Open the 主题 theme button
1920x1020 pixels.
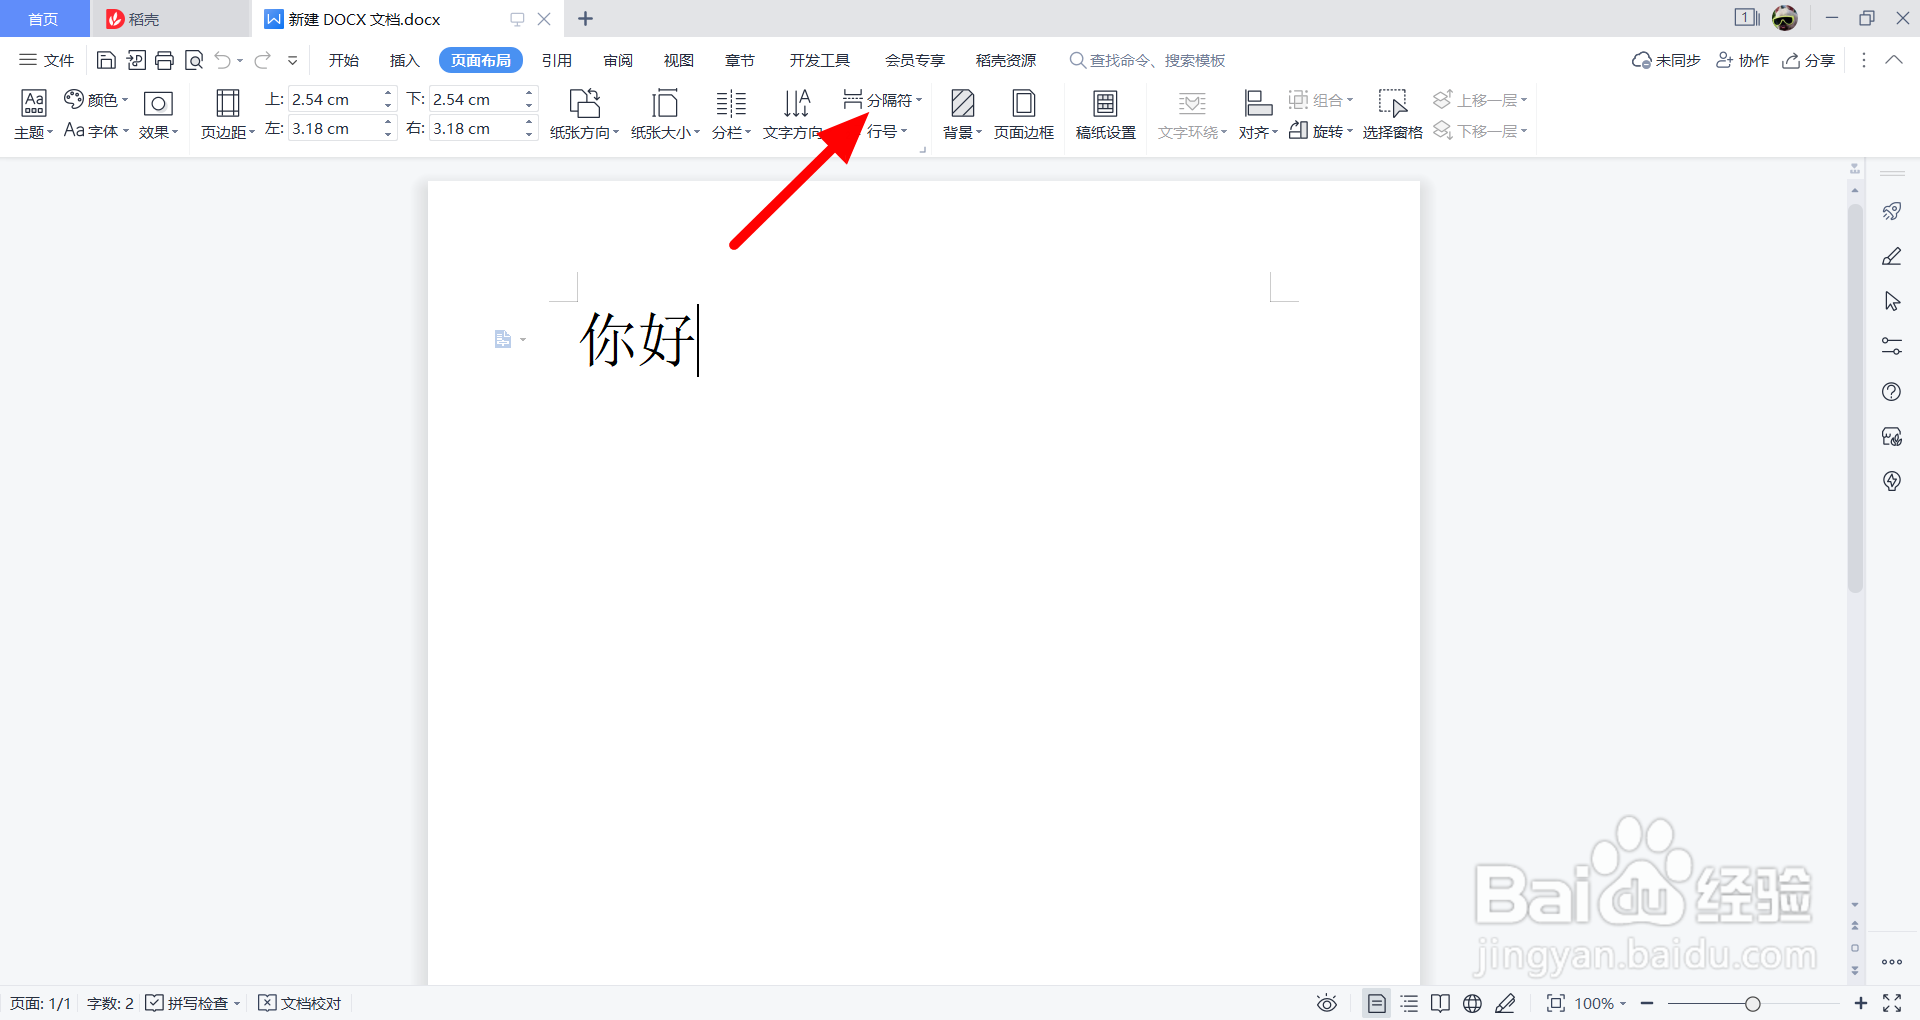33,115
